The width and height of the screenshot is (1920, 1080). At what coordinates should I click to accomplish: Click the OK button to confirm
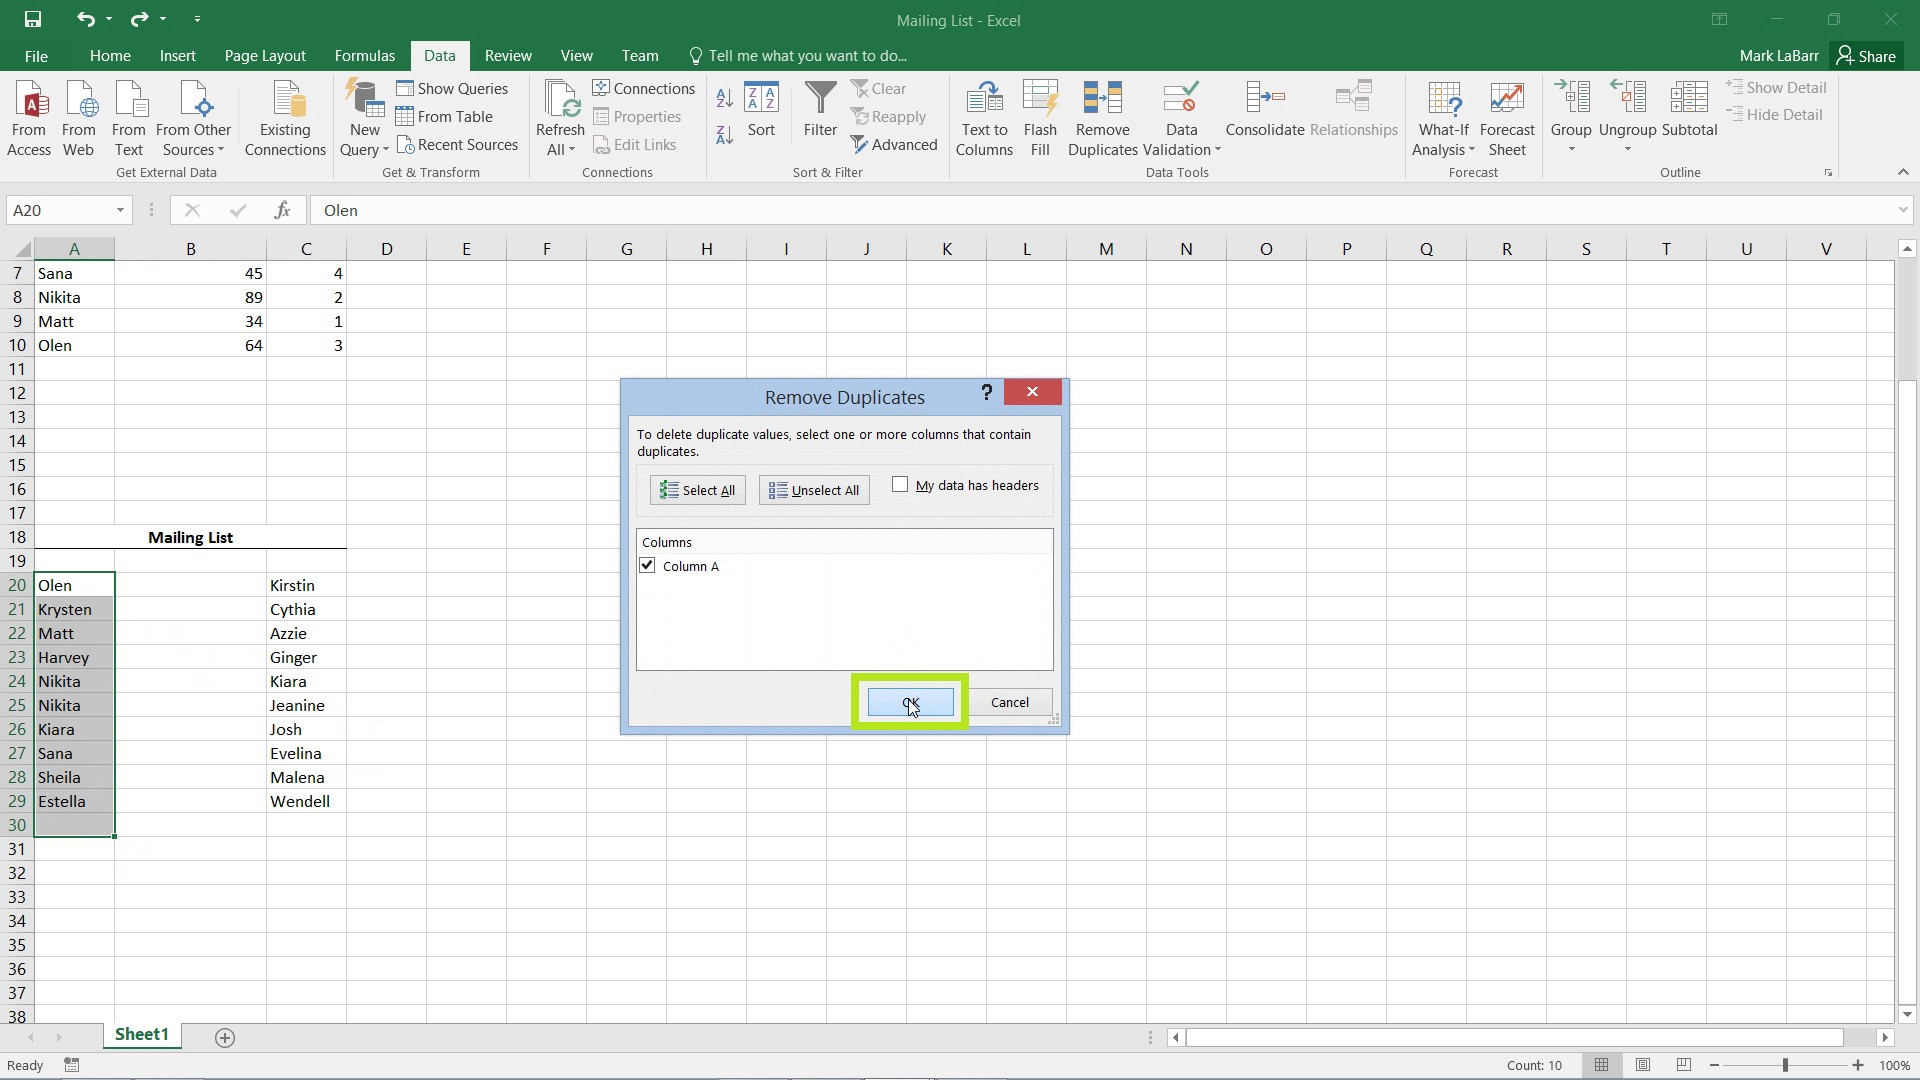910,702
